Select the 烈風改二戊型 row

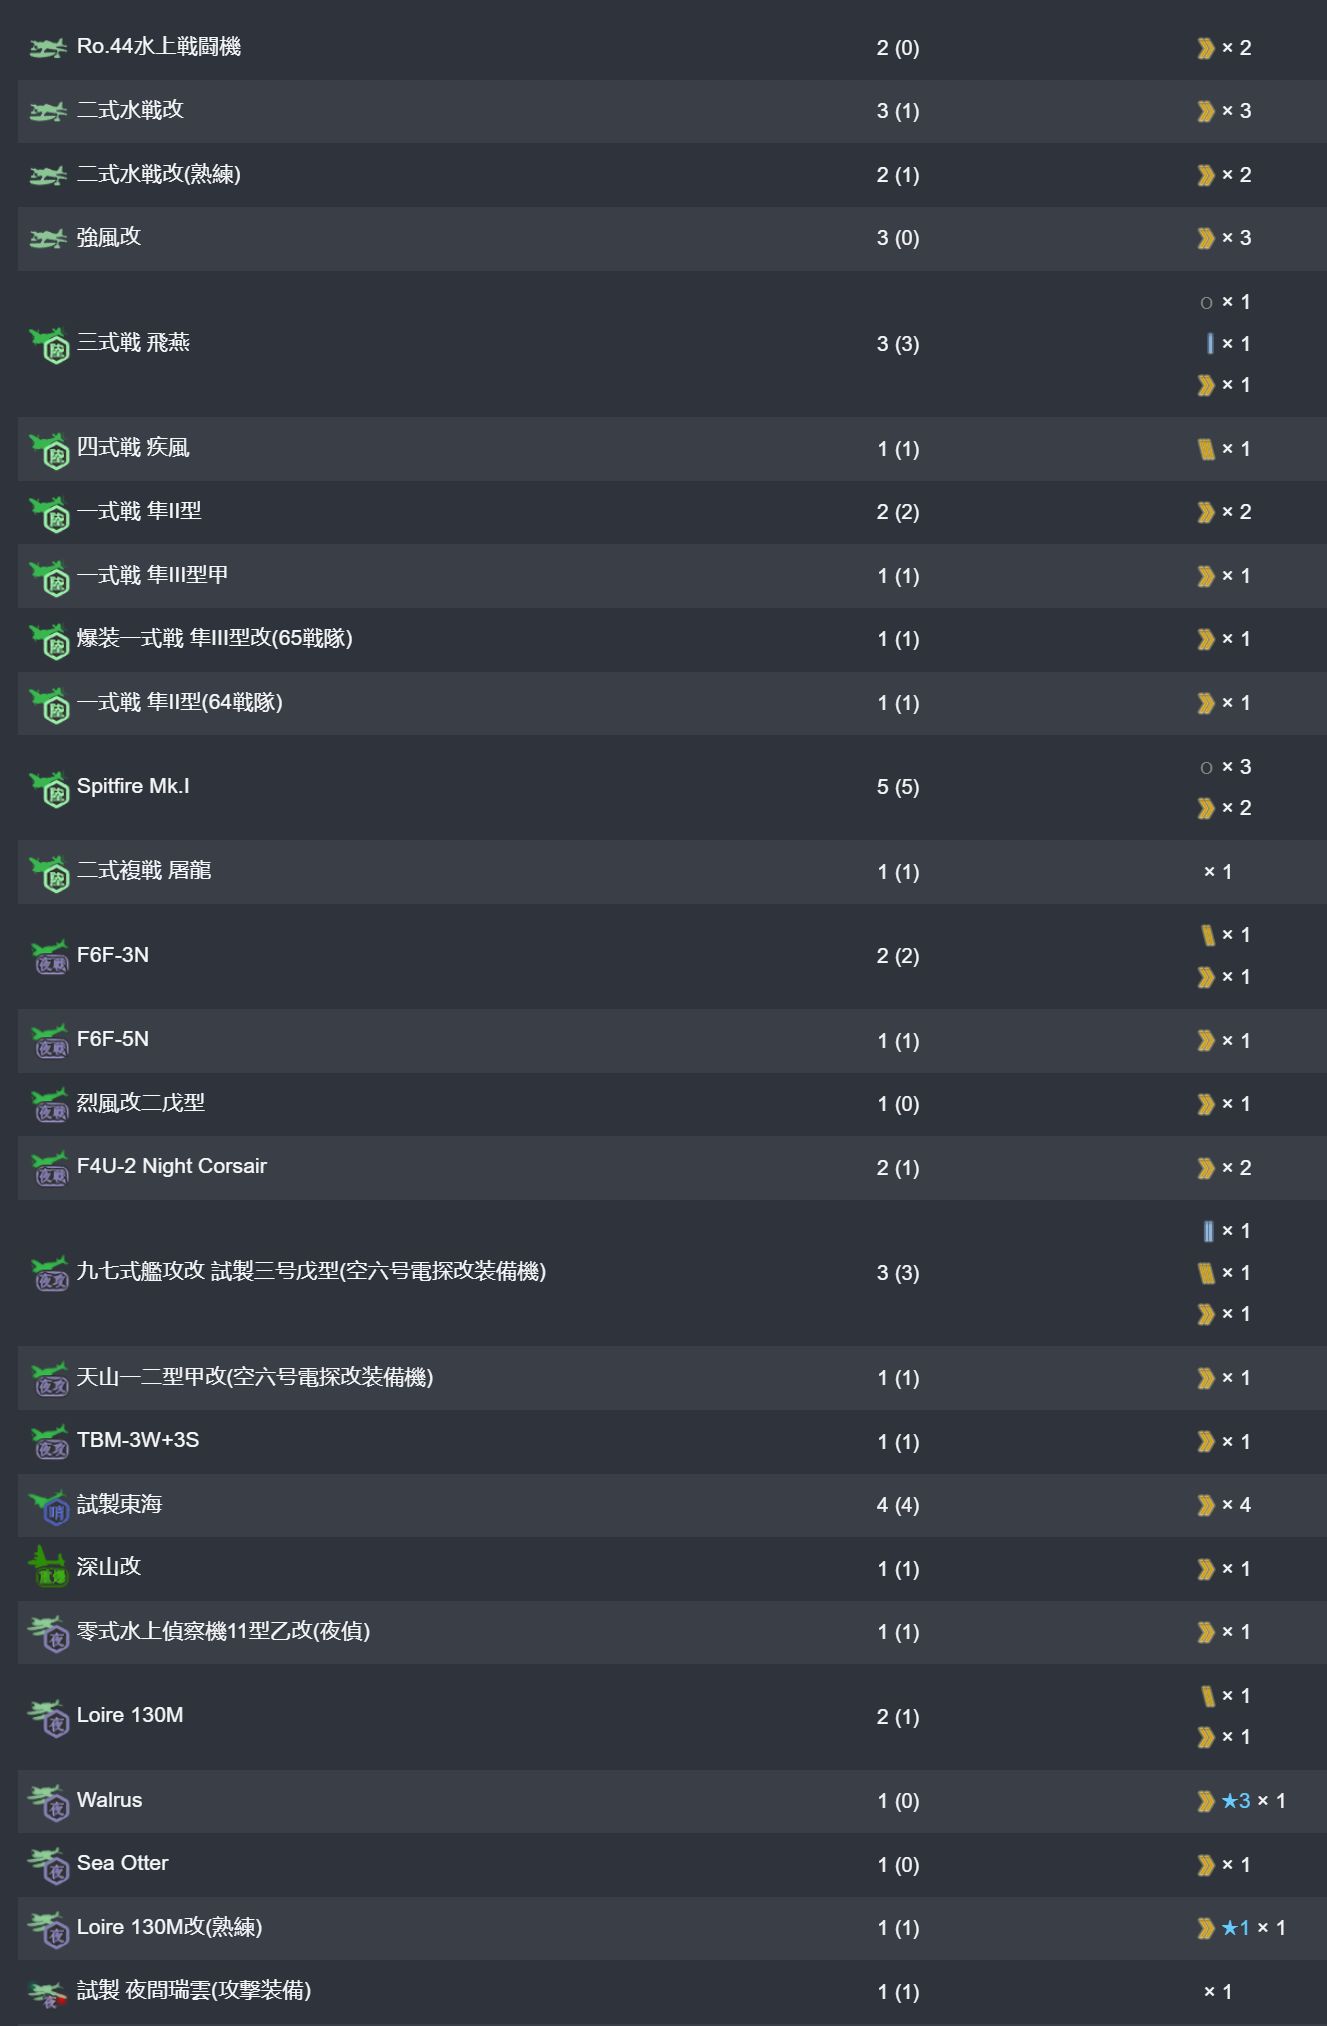click(672, 1104)
